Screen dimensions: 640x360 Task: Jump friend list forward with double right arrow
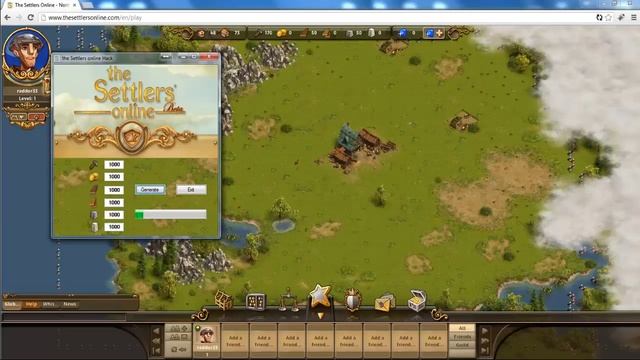[485, 340]
